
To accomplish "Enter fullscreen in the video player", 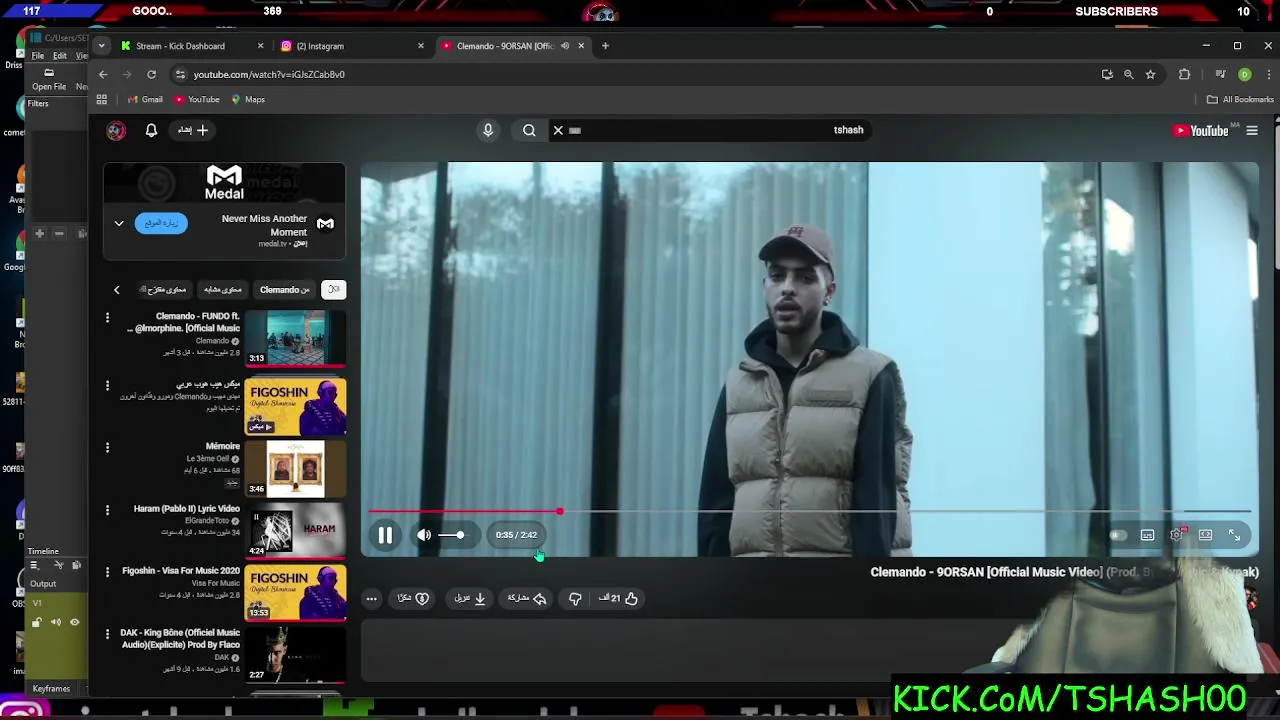I will coord(1234,535).
